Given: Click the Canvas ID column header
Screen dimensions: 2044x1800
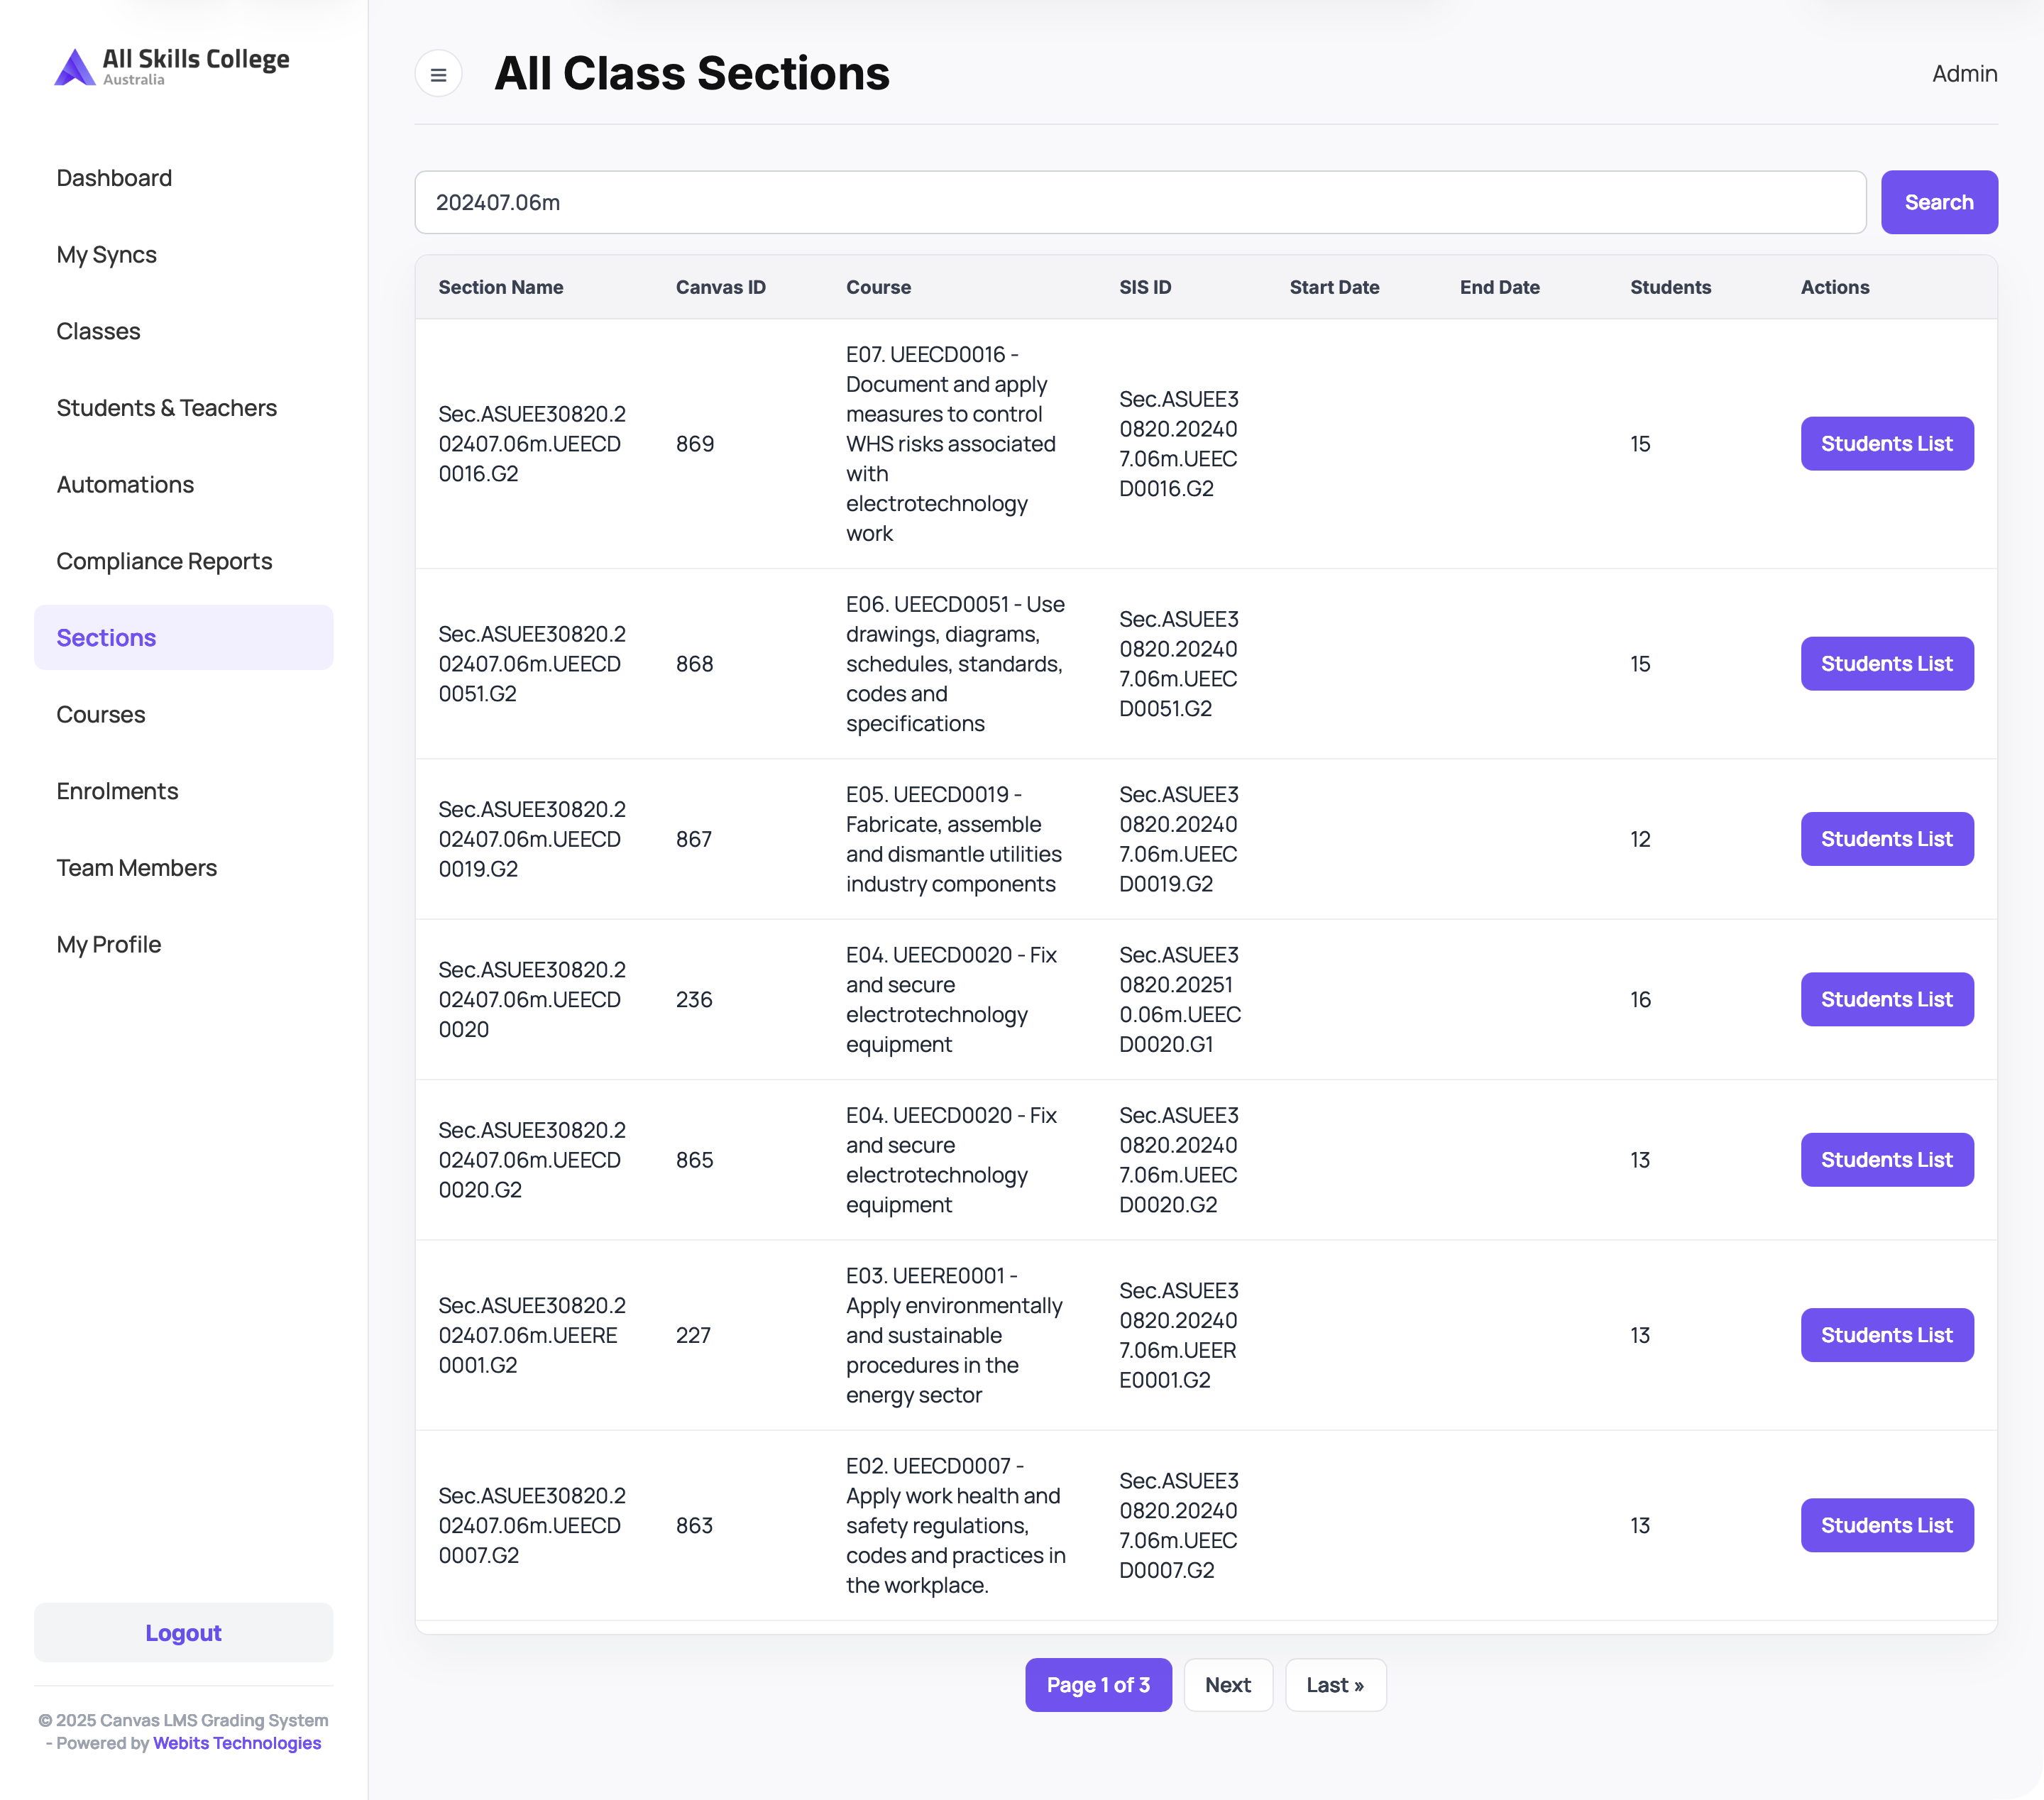Looking at the screenshot, I should pyautogui.click(x=721, y=287).
